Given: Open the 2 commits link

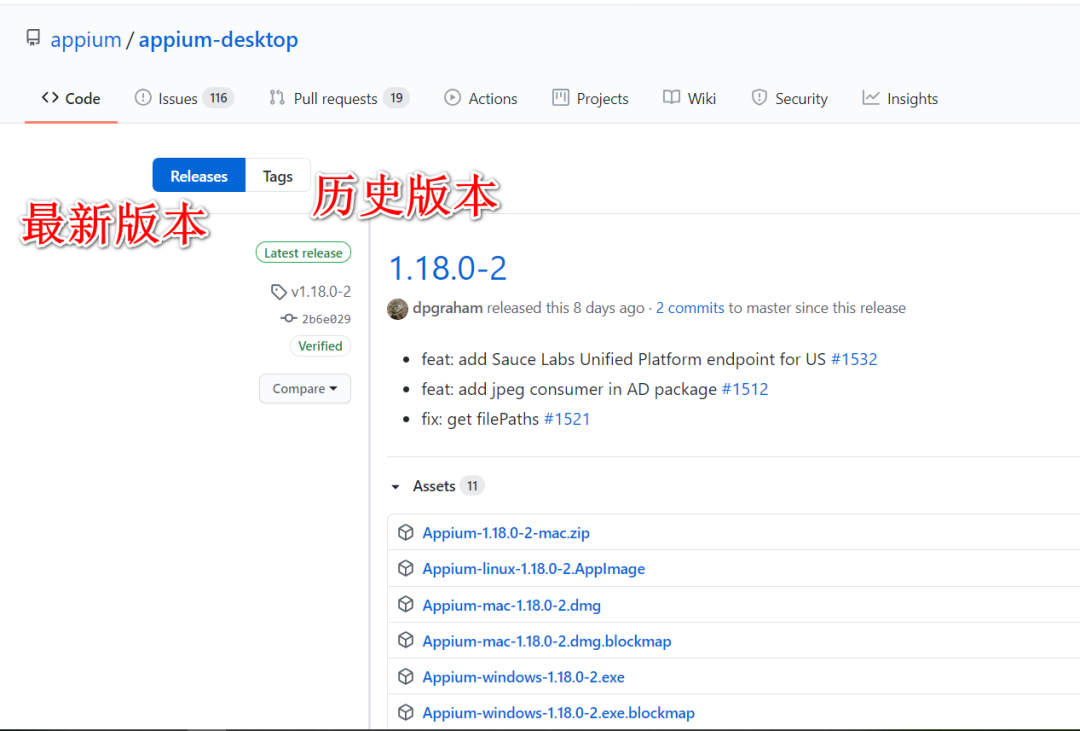Looking at the screenshot, I should 689,308.
